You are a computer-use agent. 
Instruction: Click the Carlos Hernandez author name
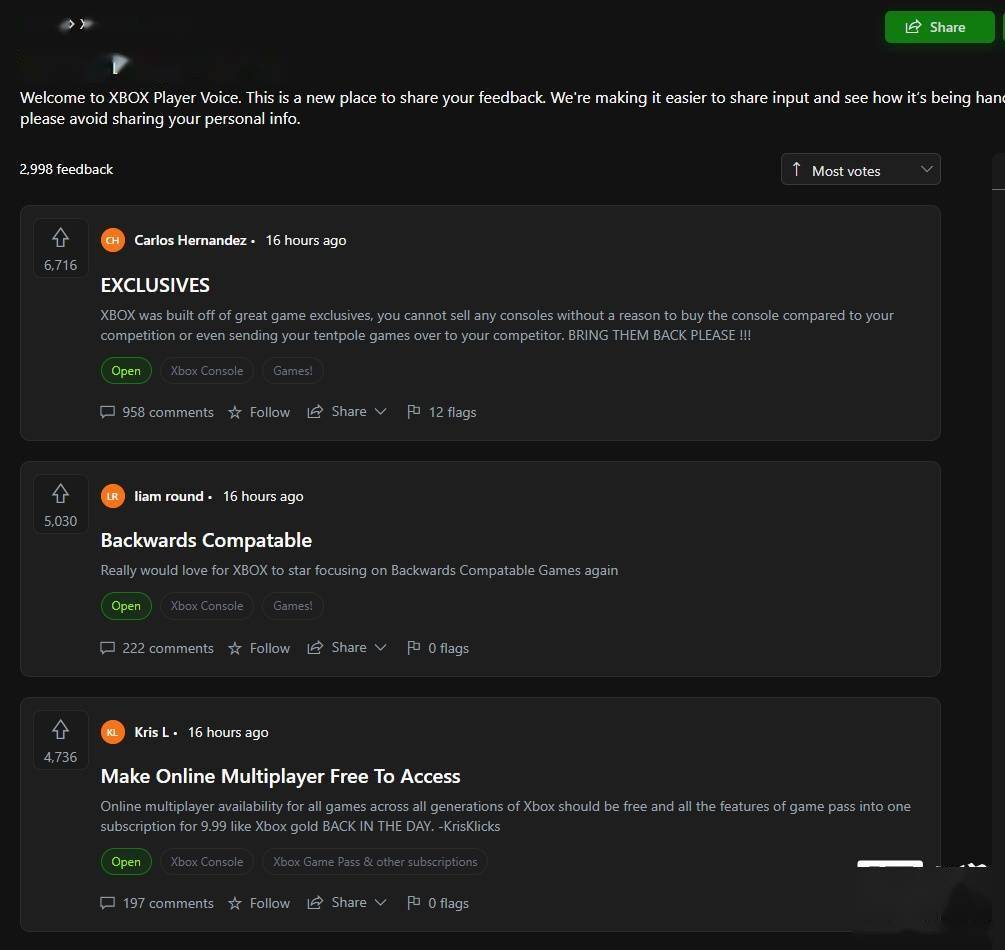(x=190, y=240)
